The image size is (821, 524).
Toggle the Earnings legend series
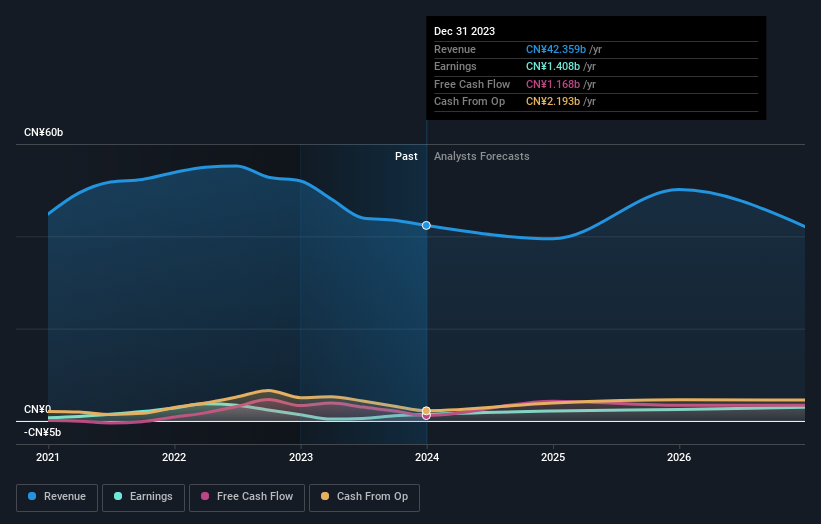[143, 497]
